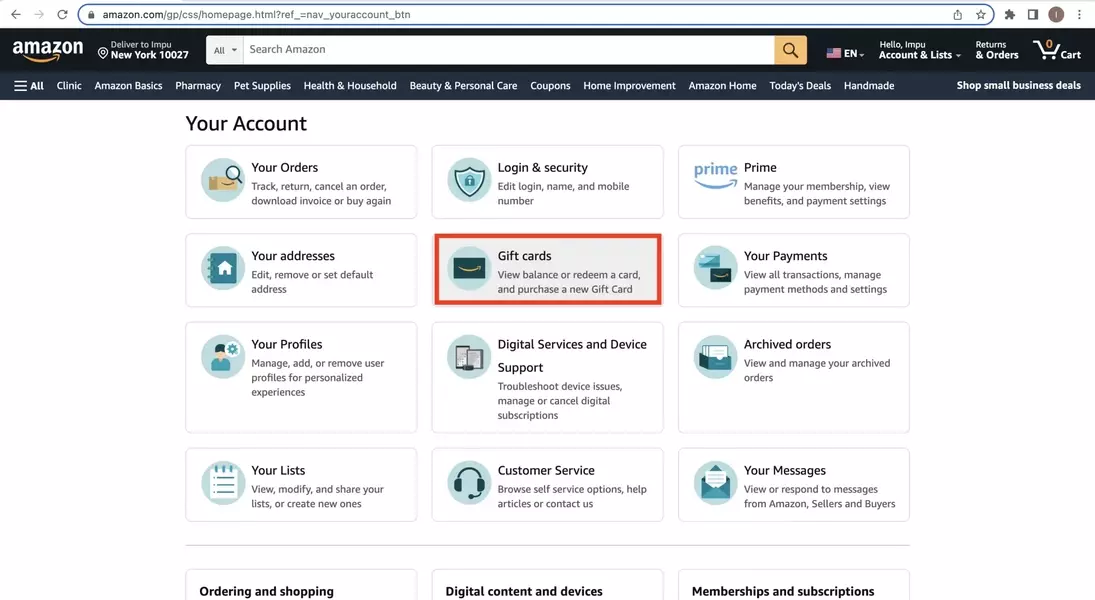Click Deliver to New York 10027

[x=143, y=50]
